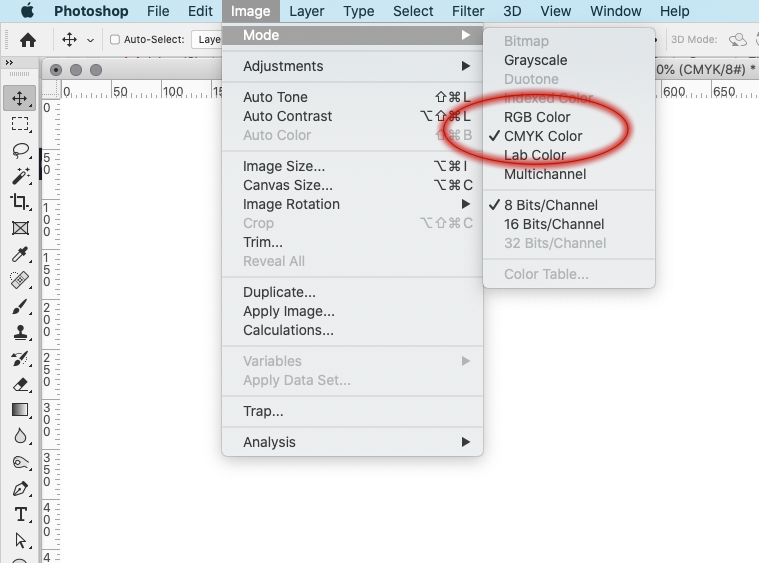This screenshot has height=563, width=759.
Task: Open the Window menu
Action: (x=616, y=11)
